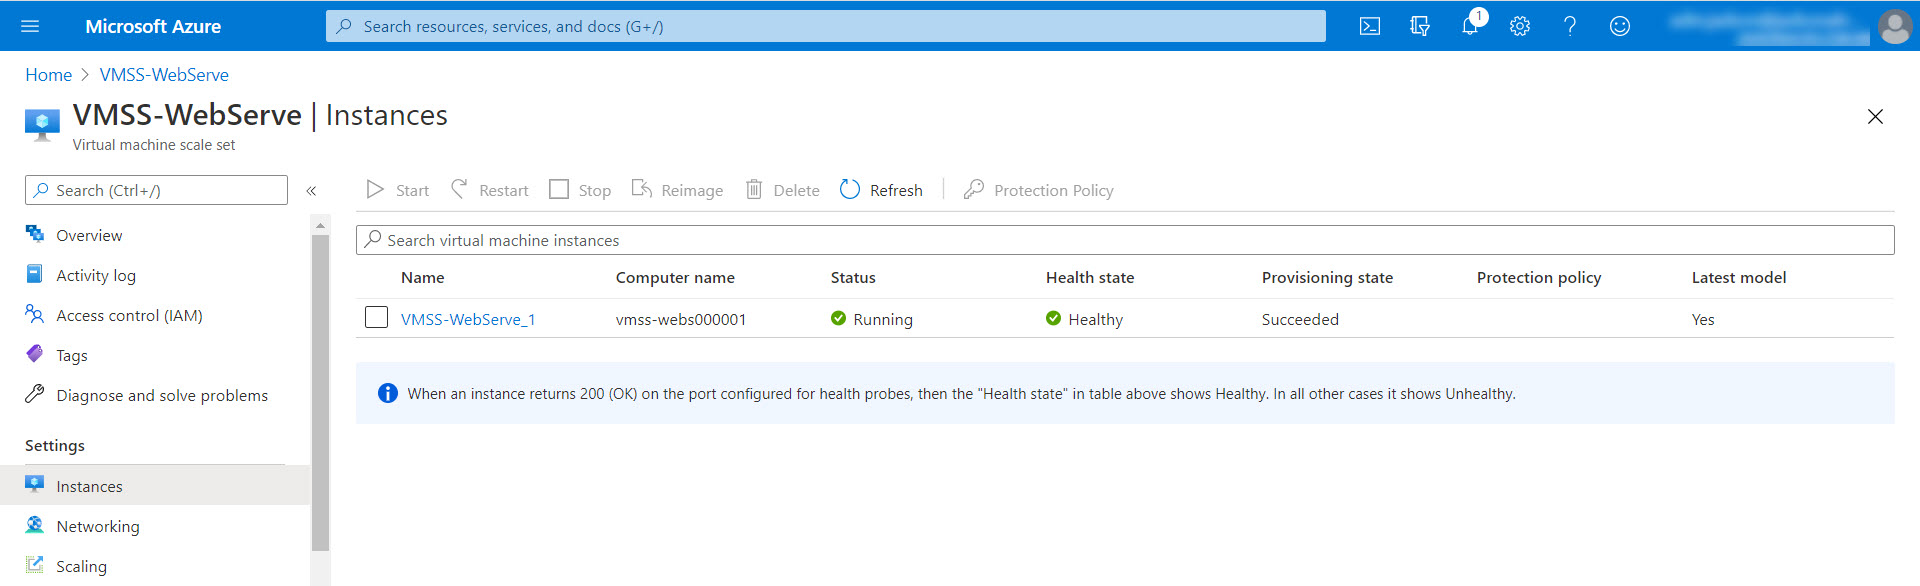The height and width of the screenshot is (586, 1920).
Task: Focus the Search virtual machine instances field
Action: [x=1125, y=240]
